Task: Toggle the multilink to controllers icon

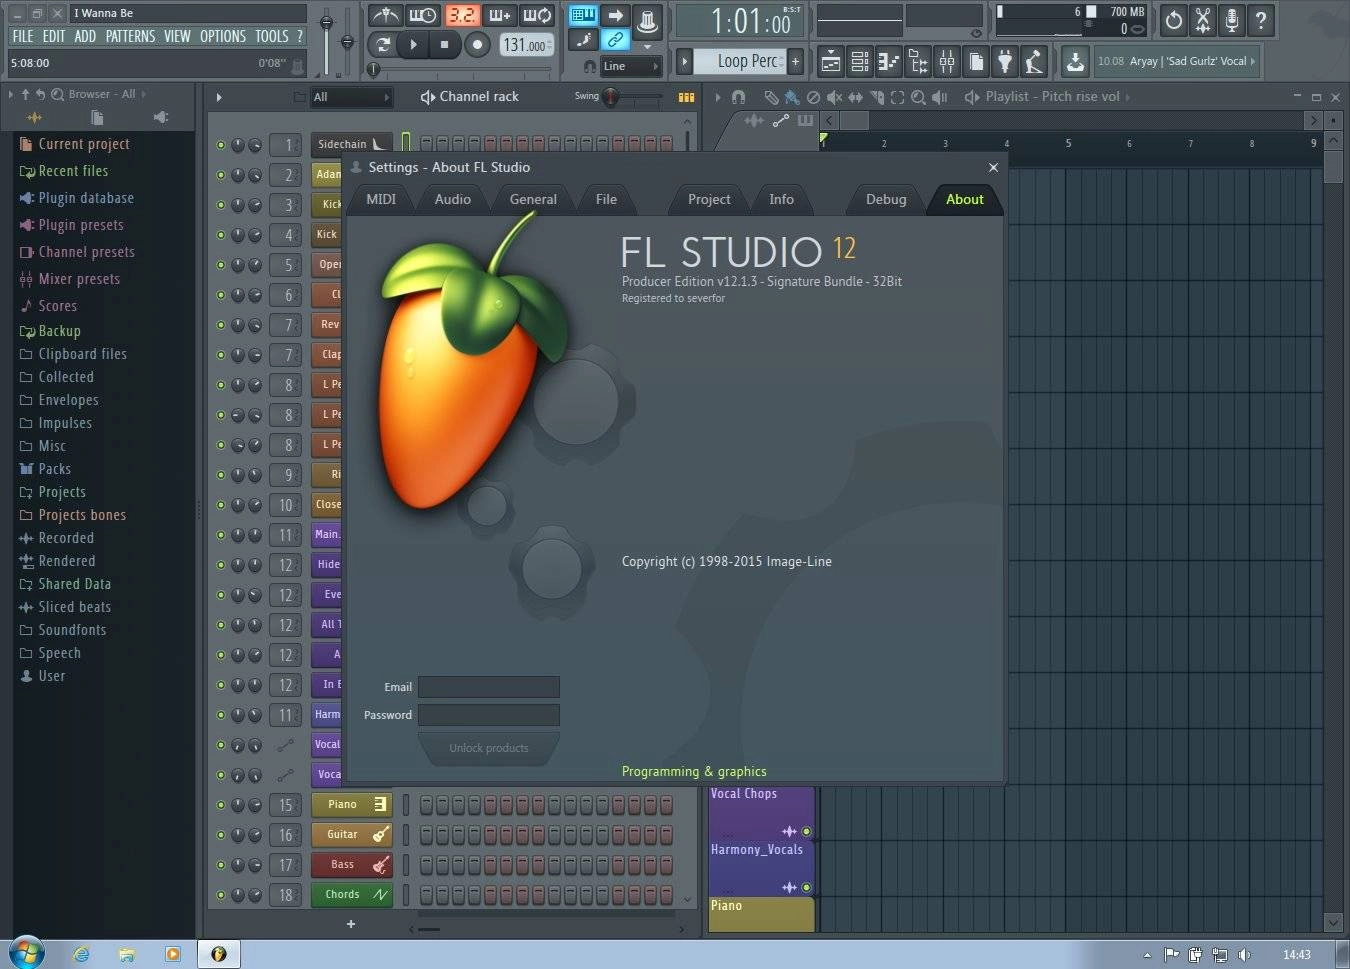Action: pos(615,40)
